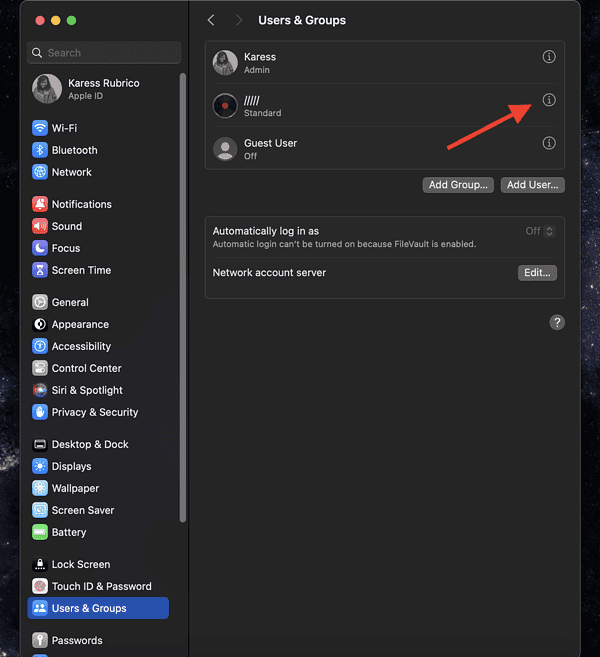Click the sidebar vertical scrollbar

coord(182,300)
